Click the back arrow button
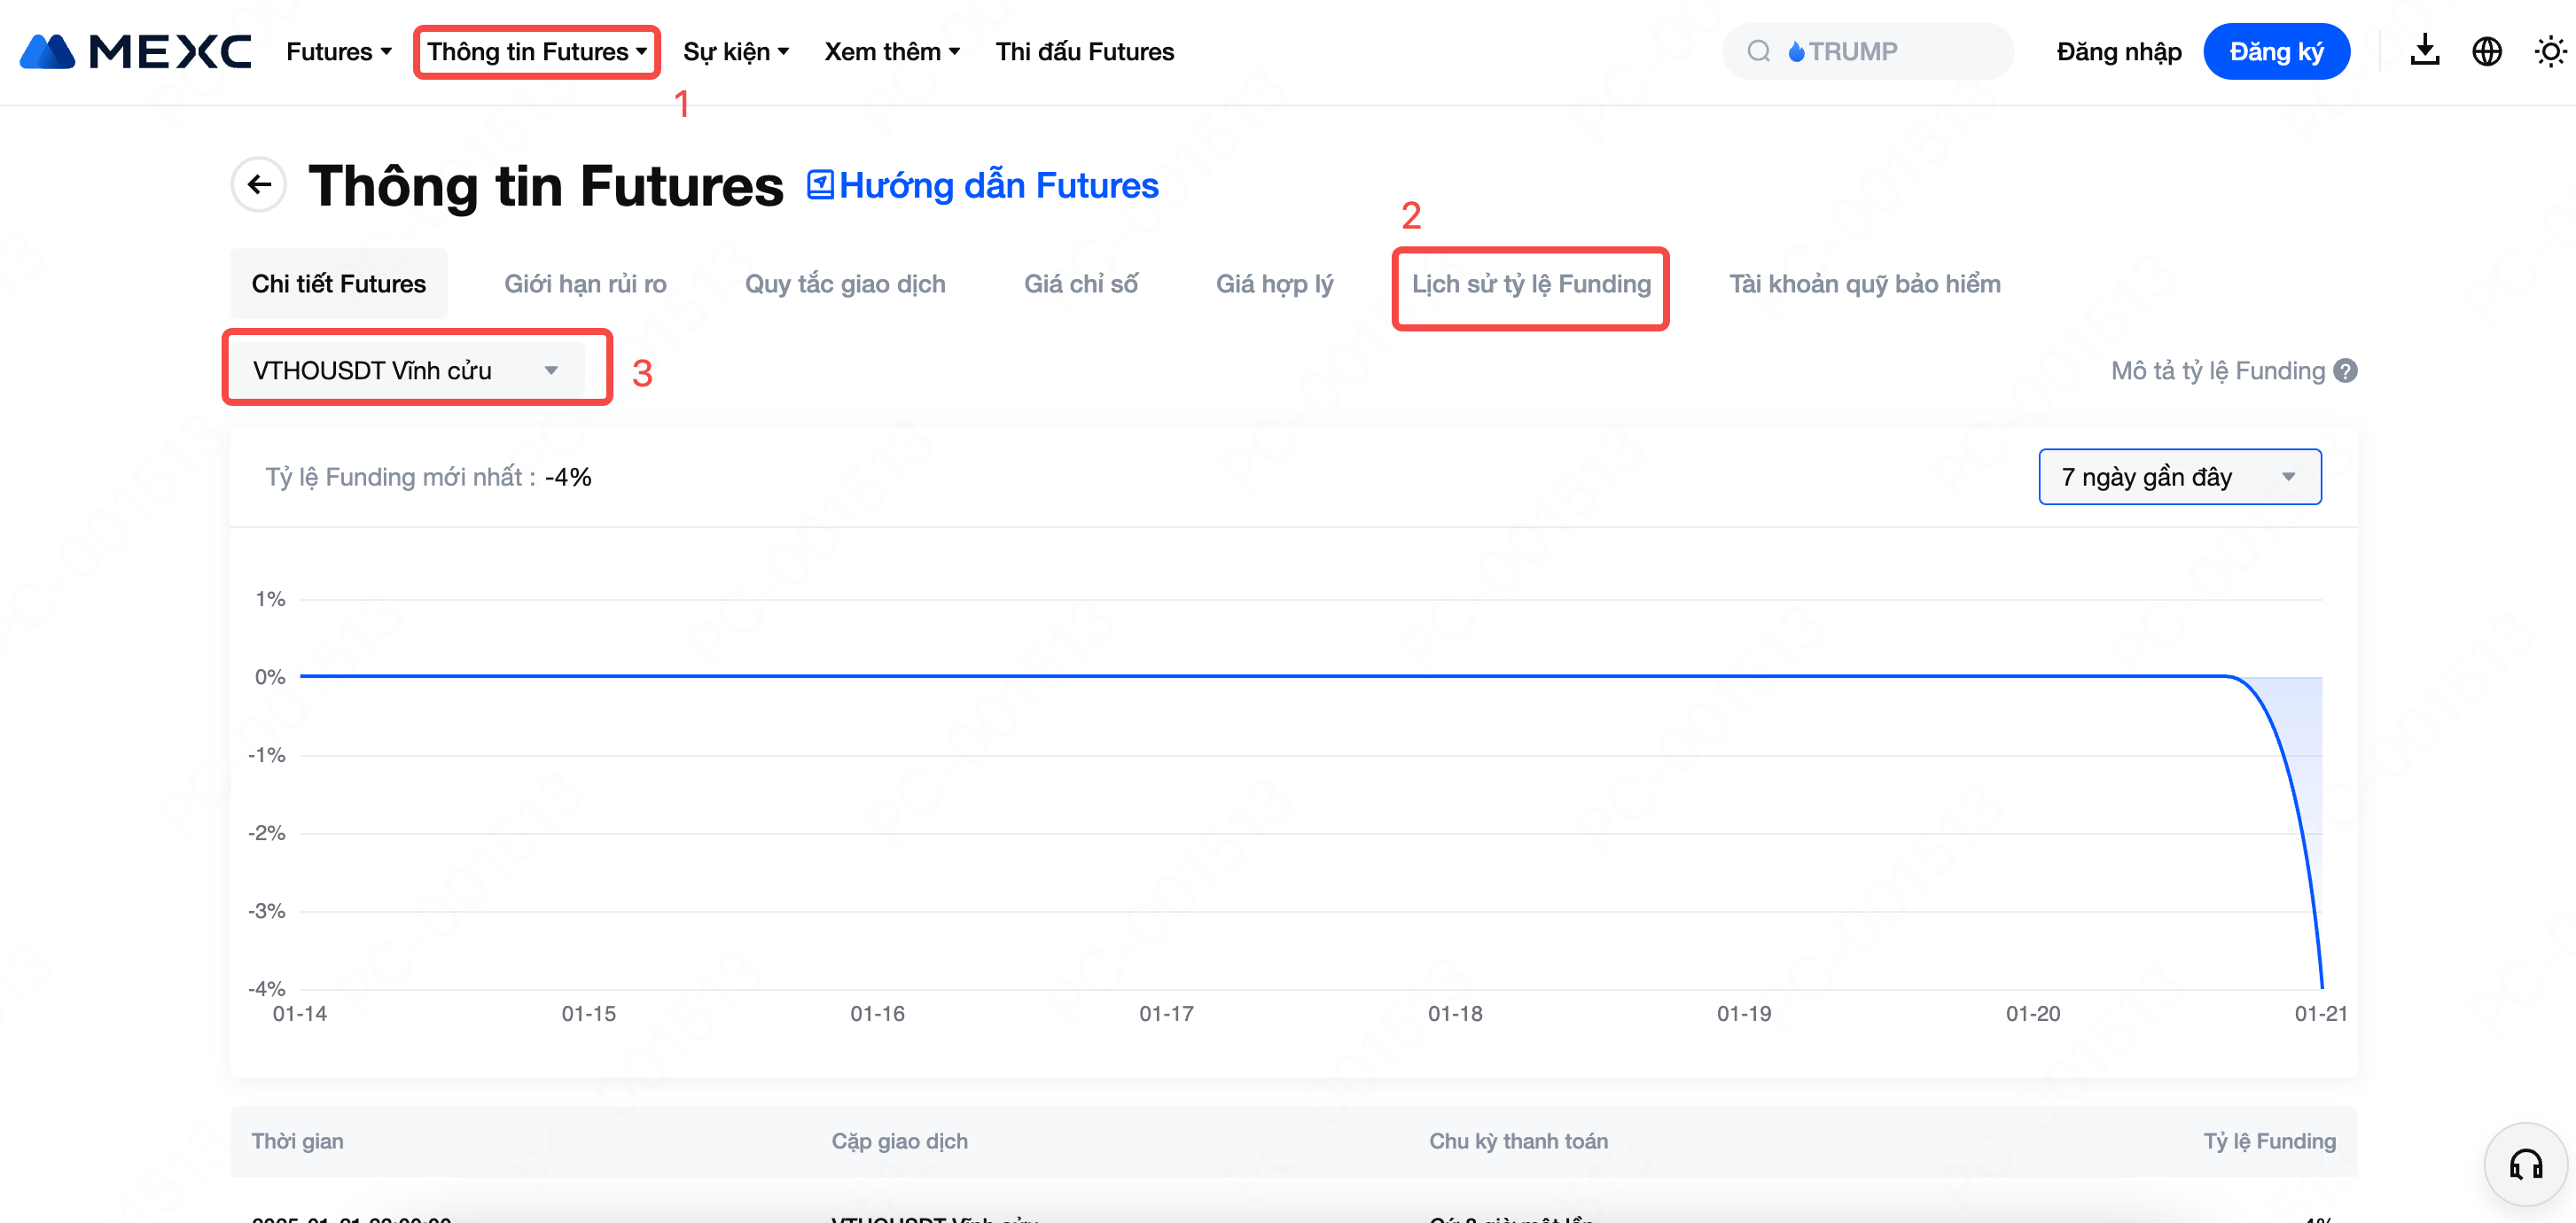2576x1223 pixels. point(259,184)
